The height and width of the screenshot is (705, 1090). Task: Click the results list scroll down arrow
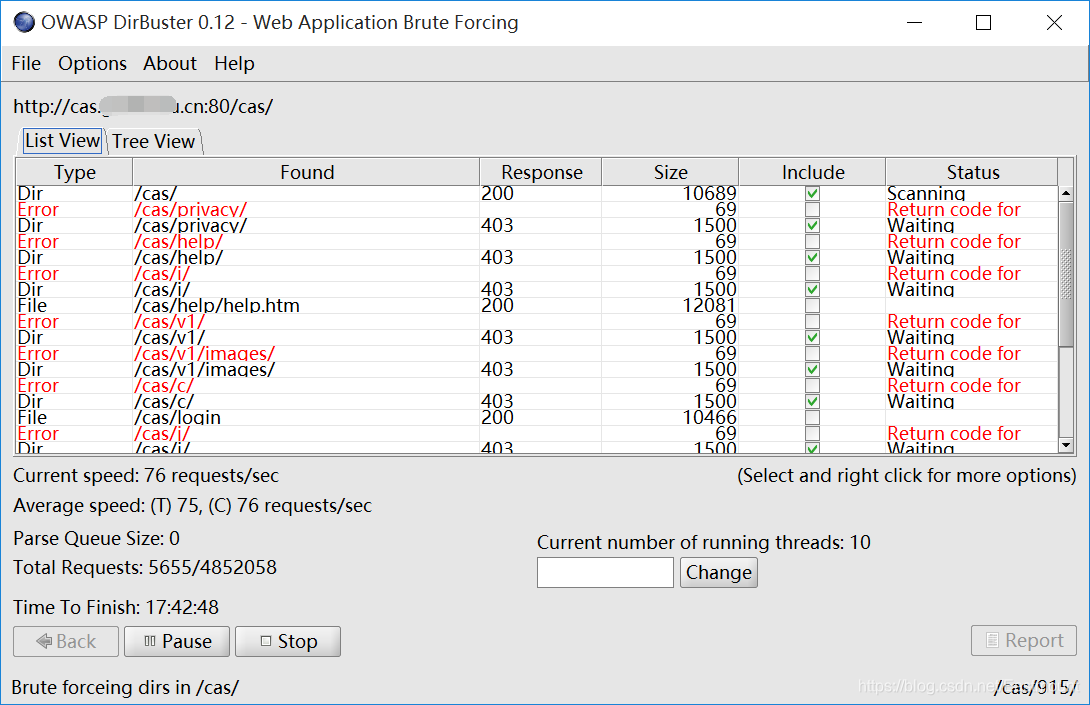(1066, 444)
